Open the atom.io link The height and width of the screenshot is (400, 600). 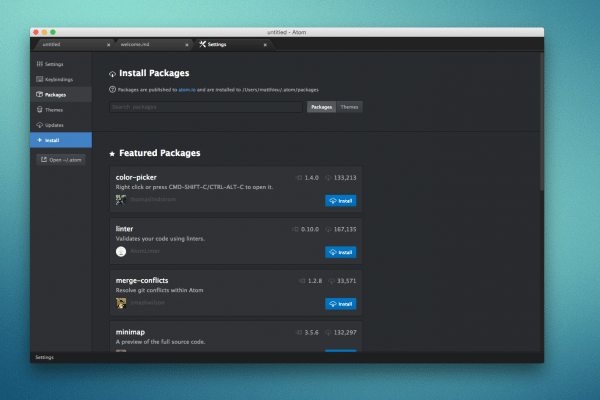[184, 89]
